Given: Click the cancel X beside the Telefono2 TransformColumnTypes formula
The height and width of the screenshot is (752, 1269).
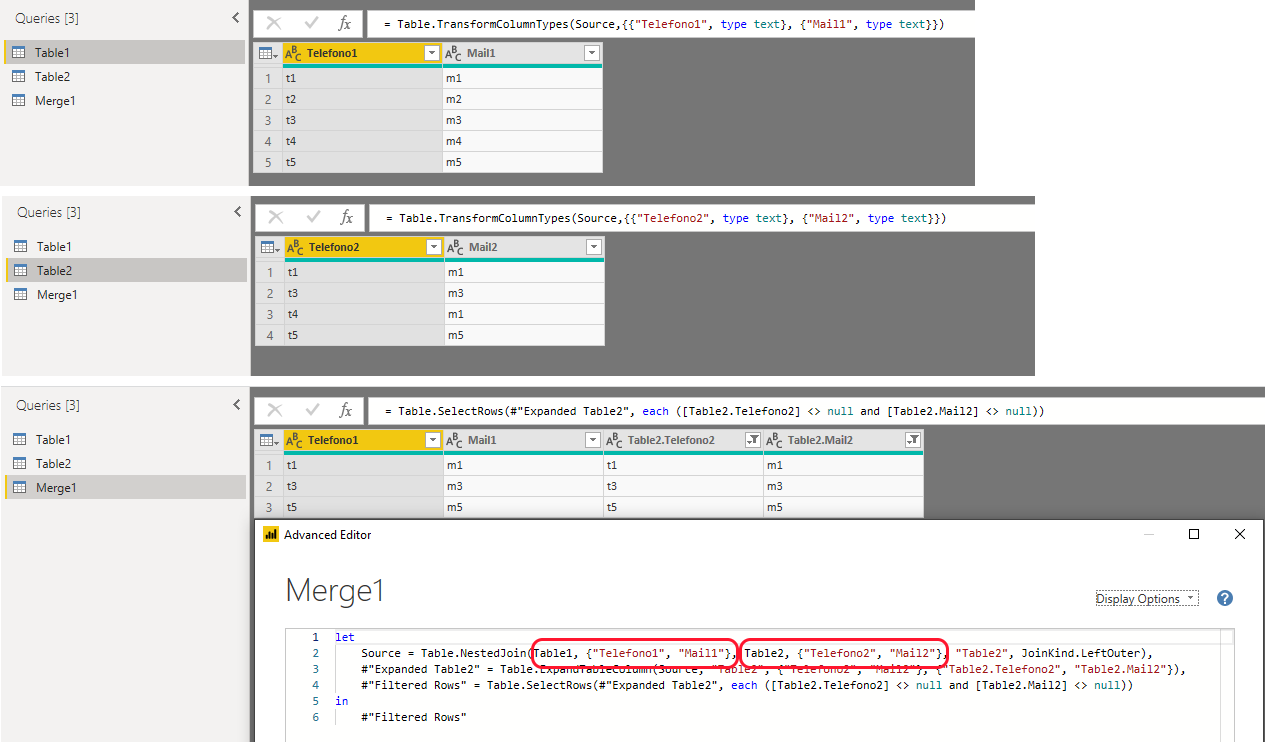Looking at the screenshot, I should (275, 217).
